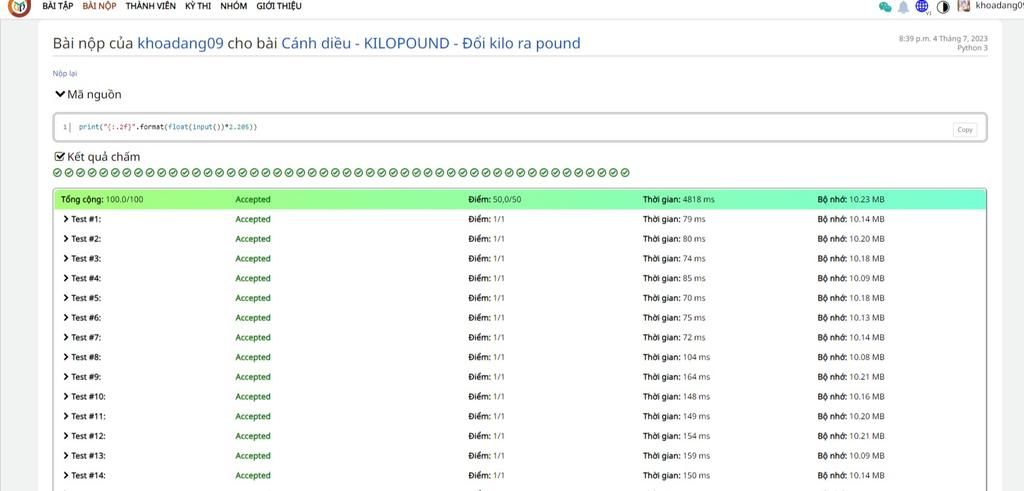
Task: Expand Test #10 details
Action: point(84,396)
